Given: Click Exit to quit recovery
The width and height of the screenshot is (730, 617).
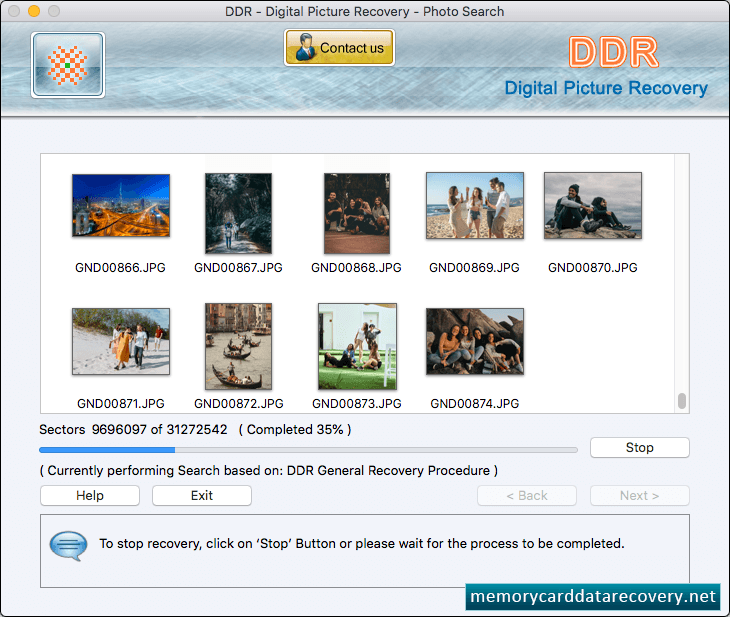Looking at the screenshot, I should point(202,495).
